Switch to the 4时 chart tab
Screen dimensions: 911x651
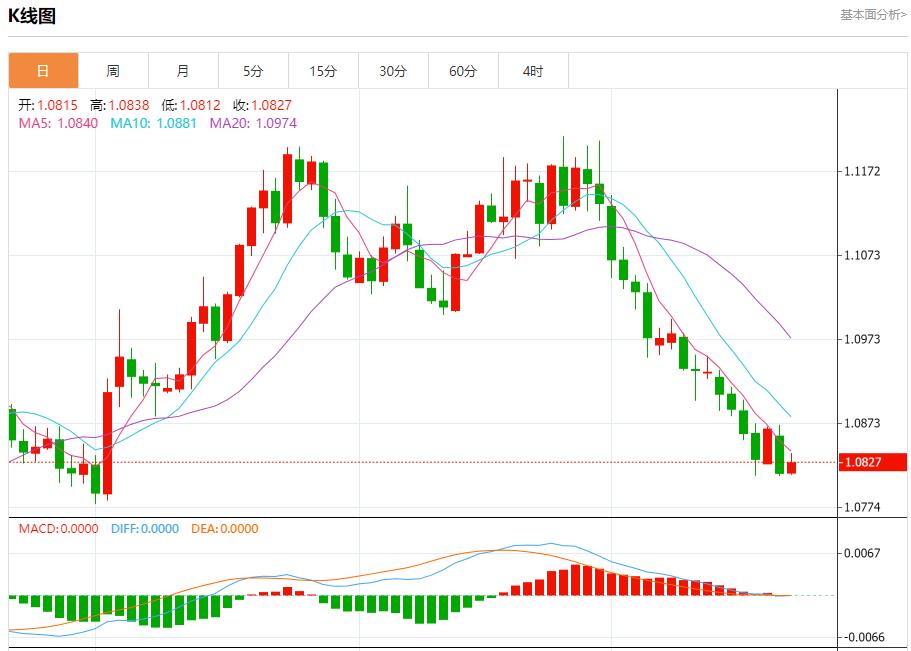click(x=533, y=71)
